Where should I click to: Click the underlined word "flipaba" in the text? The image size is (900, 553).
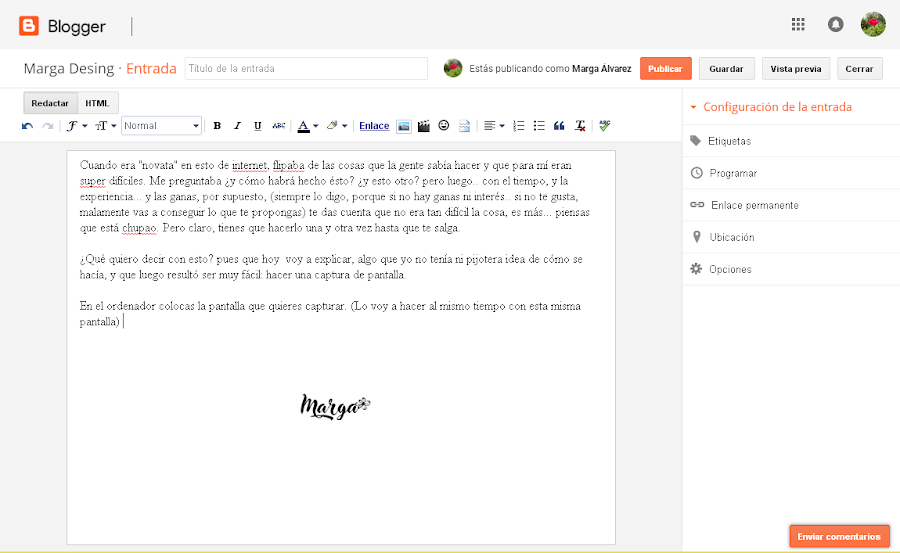(x=288, y=165)
